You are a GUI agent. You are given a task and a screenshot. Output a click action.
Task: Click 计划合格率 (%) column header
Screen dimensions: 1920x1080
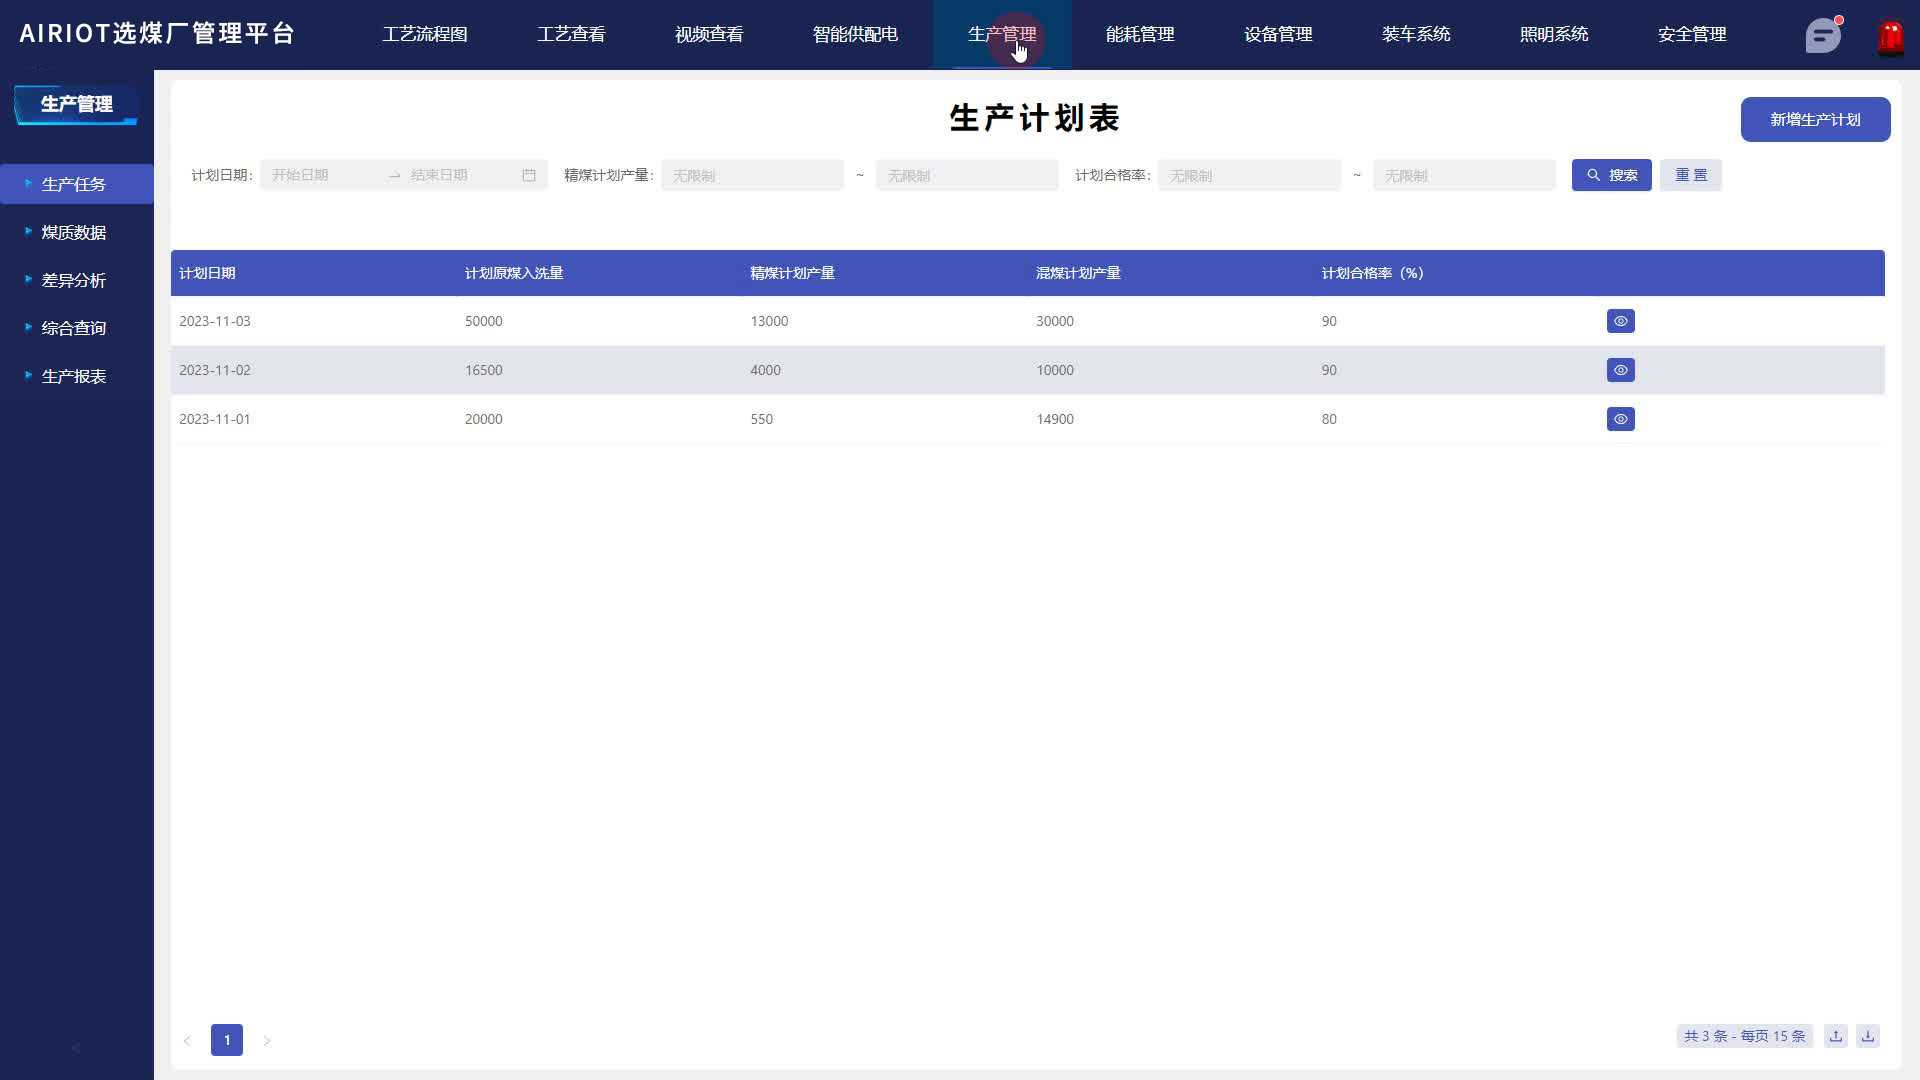[x=1372, y=273]
